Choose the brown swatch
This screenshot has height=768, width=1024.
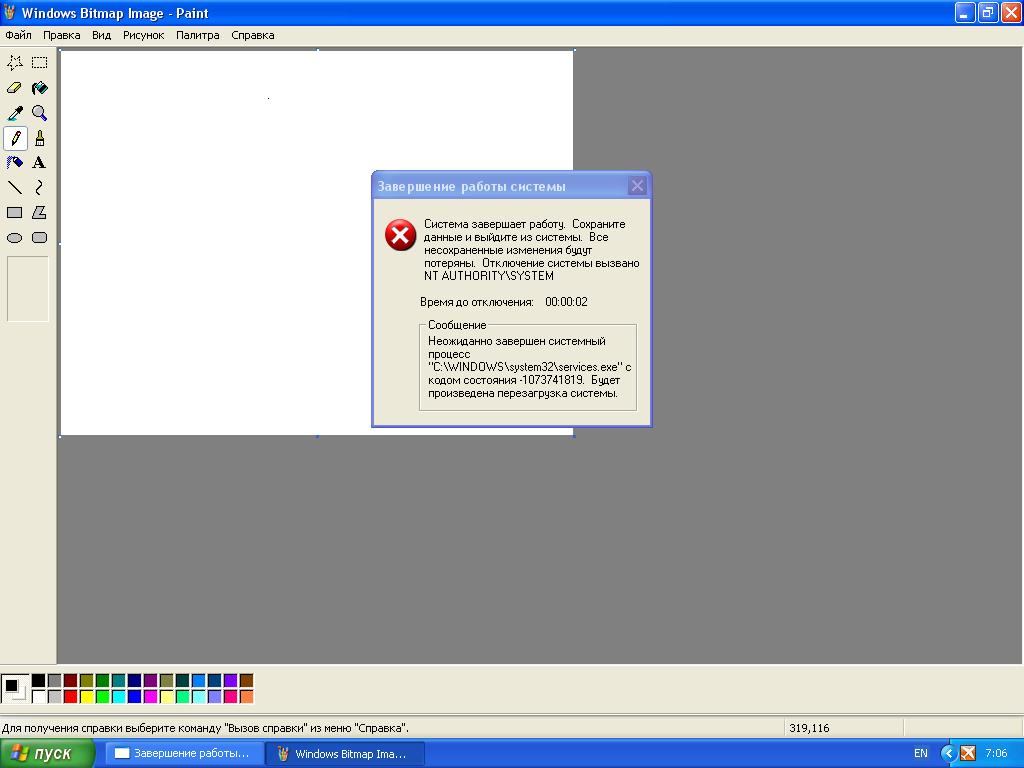coord(247,681)
